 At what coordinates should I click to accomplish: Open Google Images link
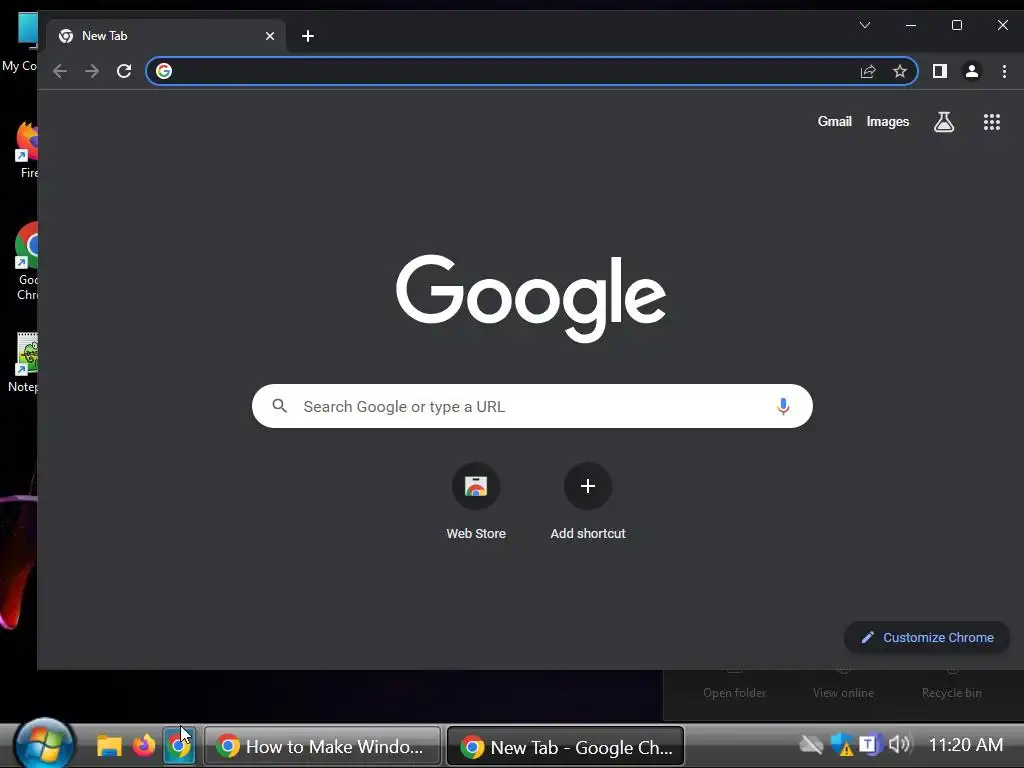(x=888, y=121)
